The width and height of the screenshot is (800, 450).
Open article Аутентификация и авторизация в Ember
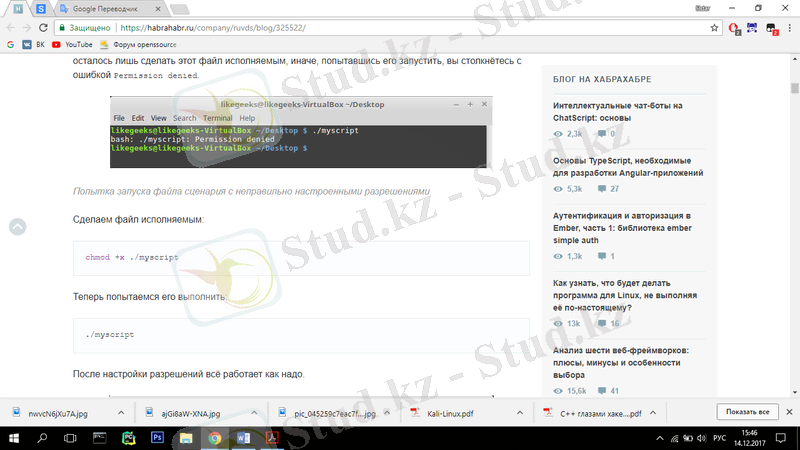[x=622, y=228]
